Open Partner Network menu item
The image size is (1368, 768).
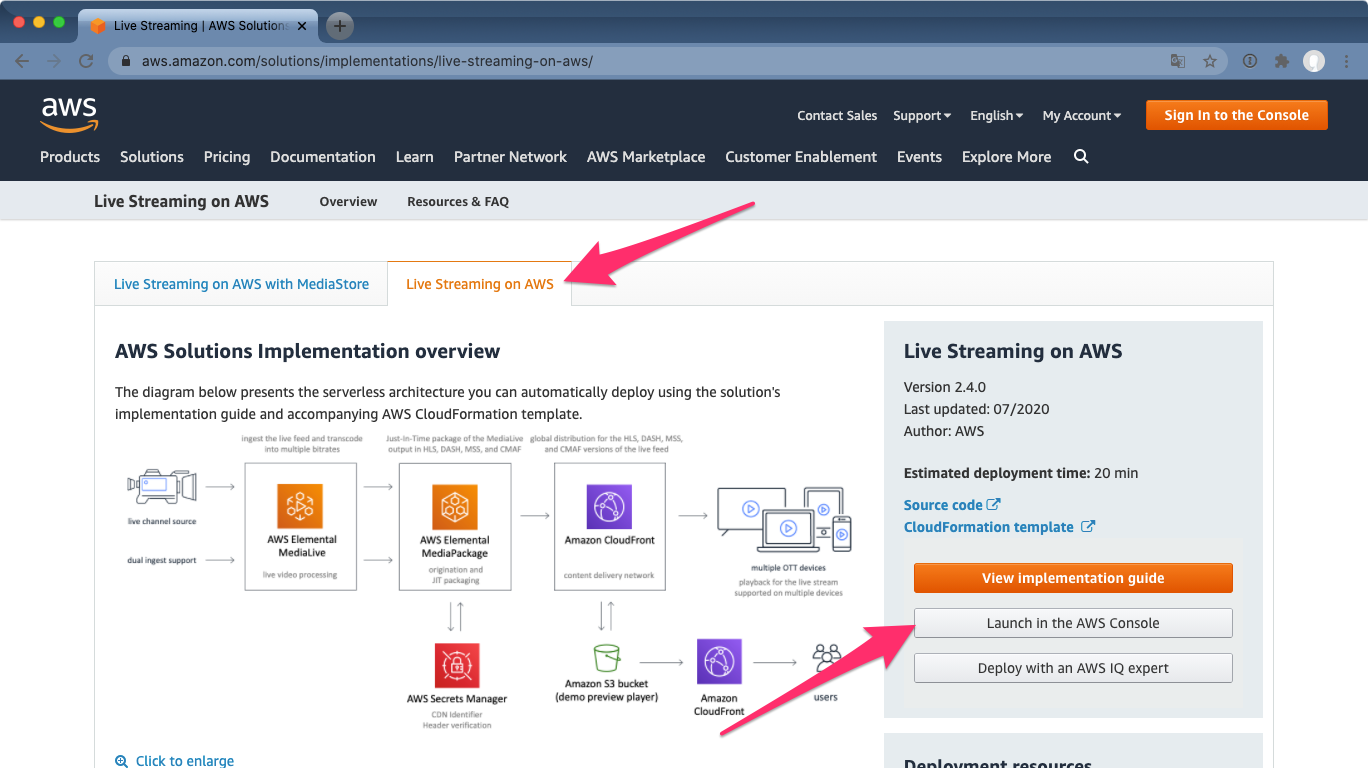(x=510, y=157)
